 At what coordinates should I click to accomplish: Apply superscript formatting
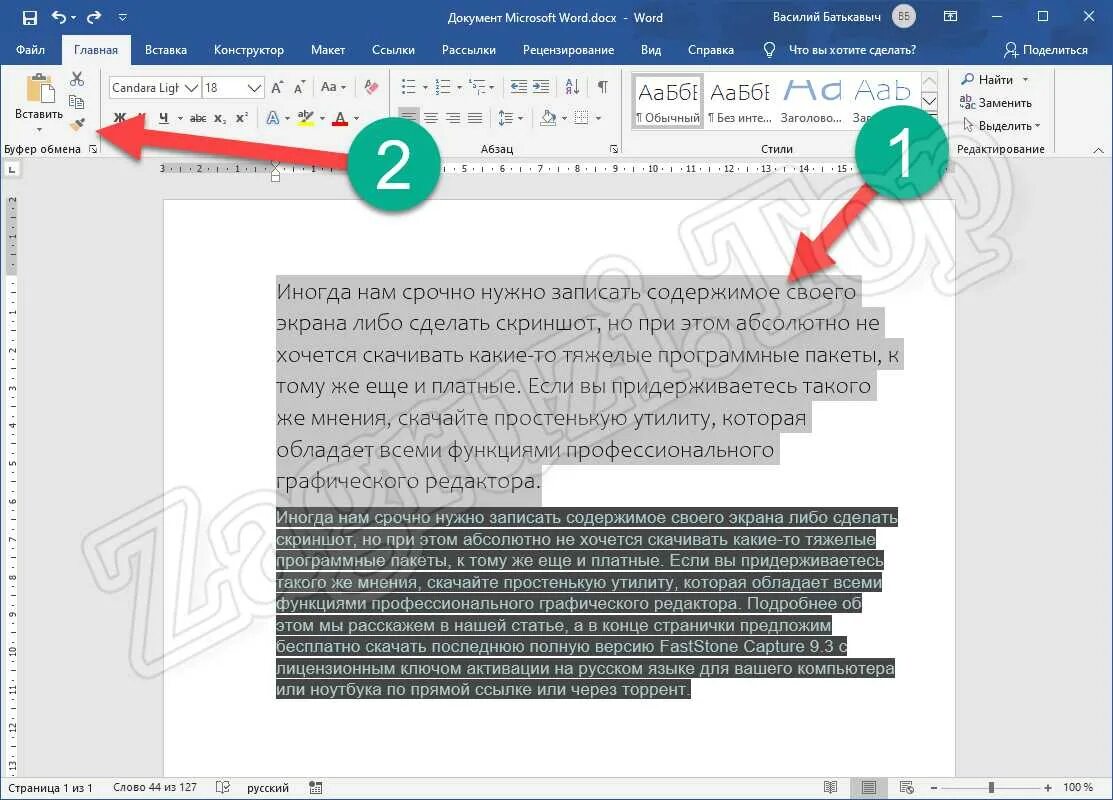(x=241, y=118)
